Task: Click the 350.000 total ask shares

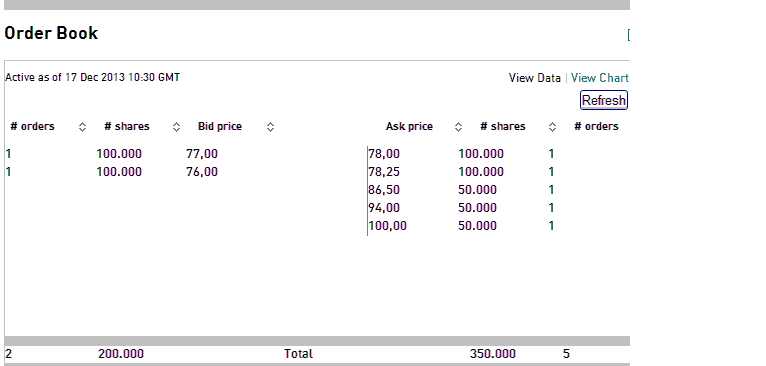Action: click(x=492, y=354)
